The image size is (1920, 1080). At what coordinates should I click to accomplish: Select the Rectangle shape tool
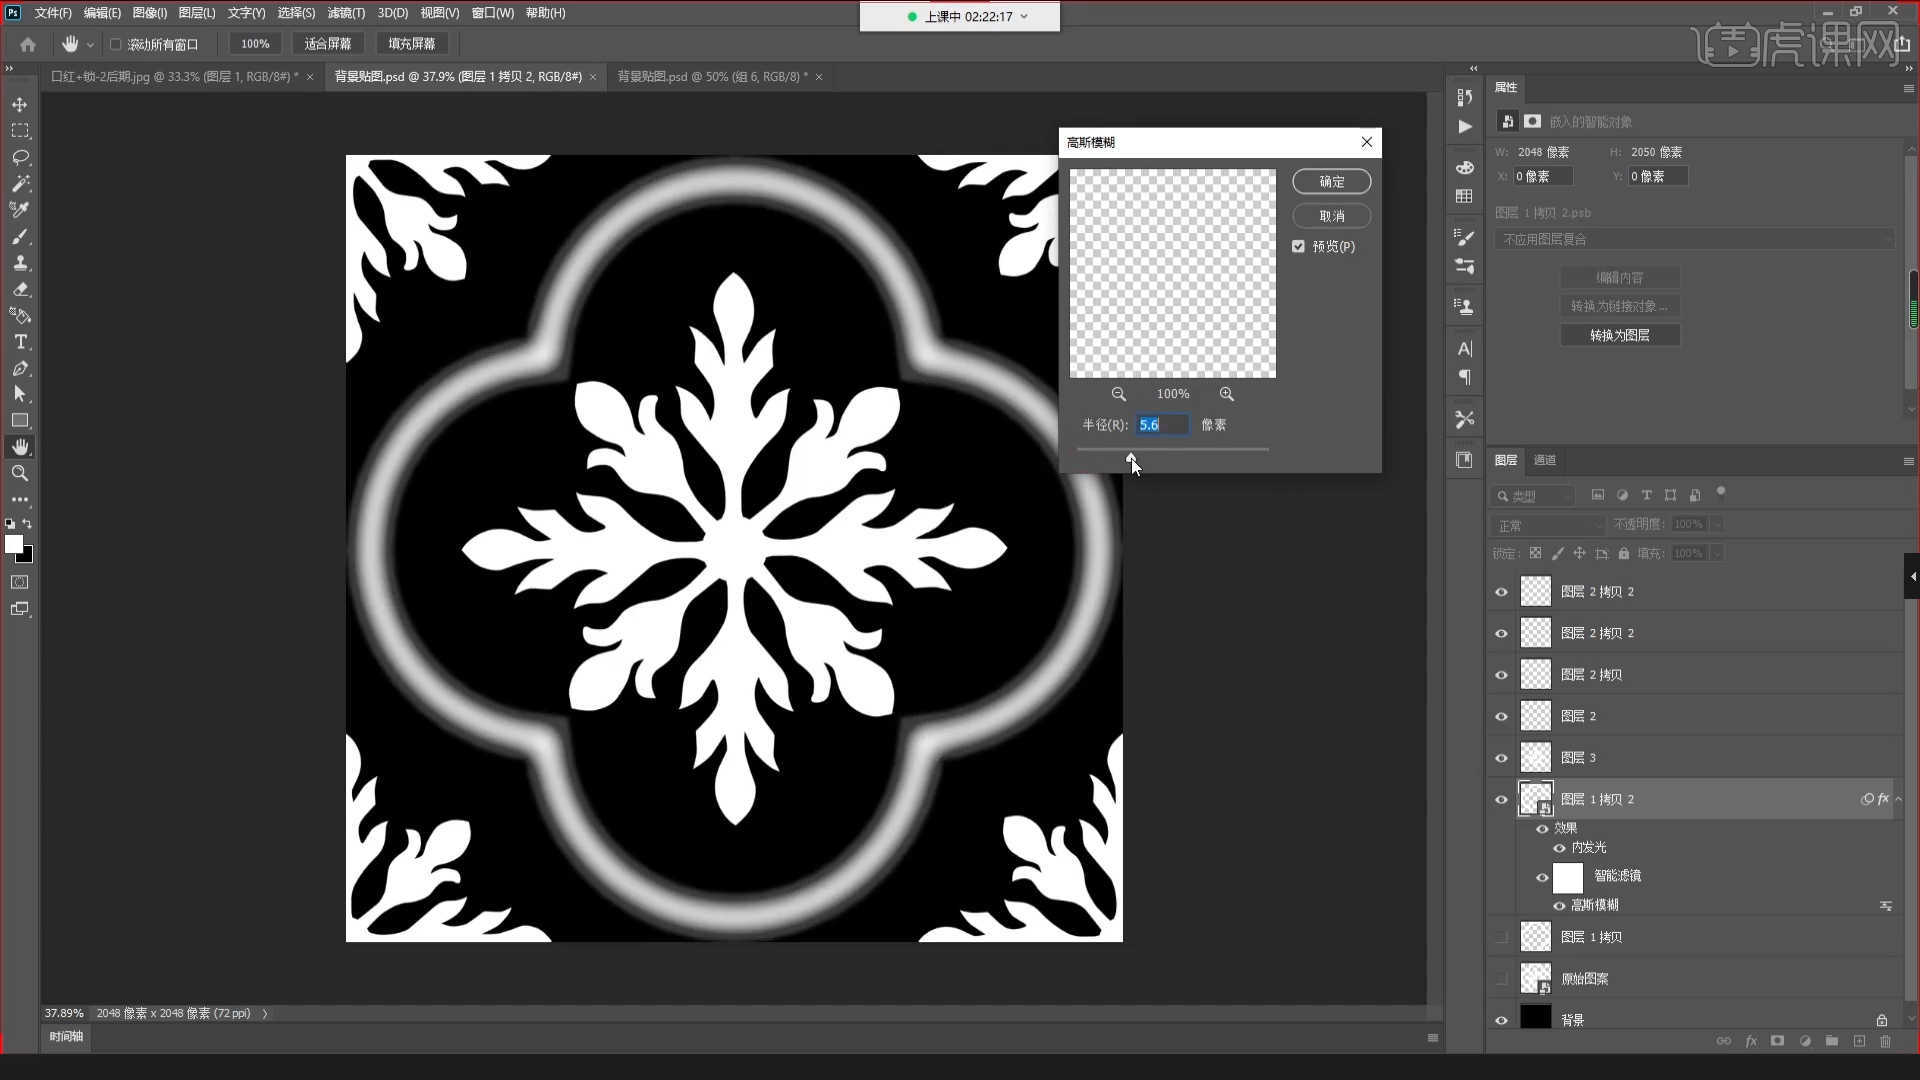pyautogui.click(x=20, y=420)
